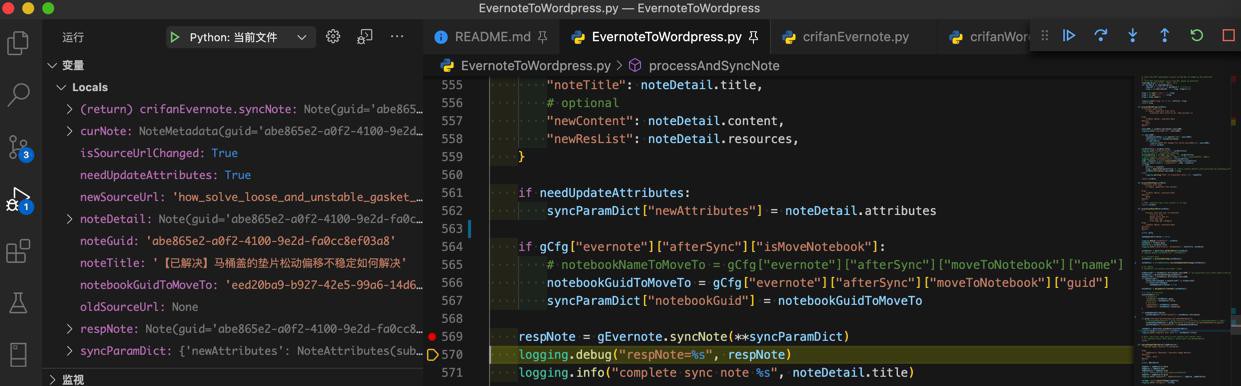This screenshot has width=1241, height=386.
Task: Open Source Control view with badge 3
Action: [18, 147]
